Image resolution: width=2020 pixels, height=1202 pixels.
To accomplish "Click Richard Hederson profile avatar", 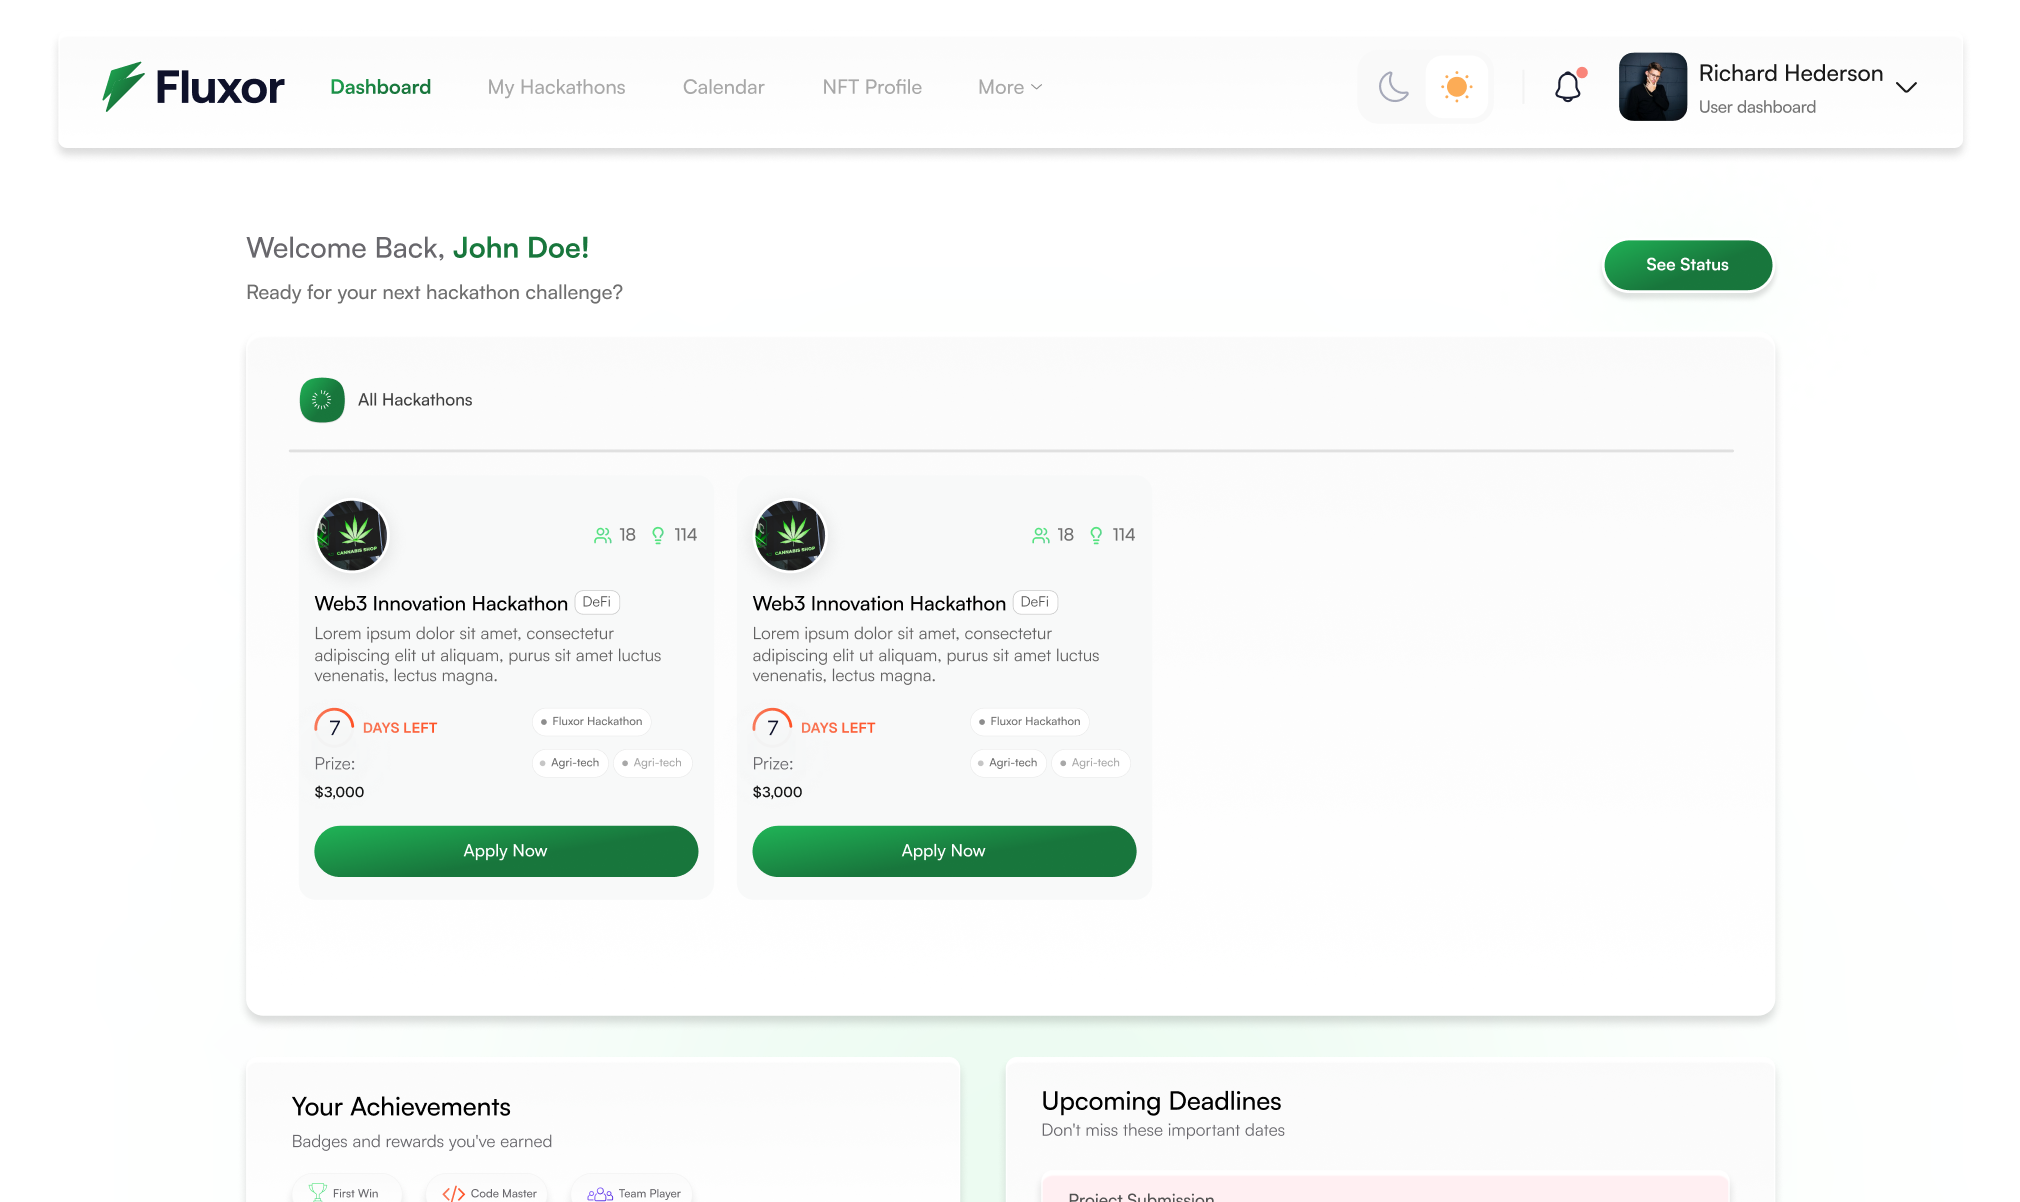I will pos(1652,87).
